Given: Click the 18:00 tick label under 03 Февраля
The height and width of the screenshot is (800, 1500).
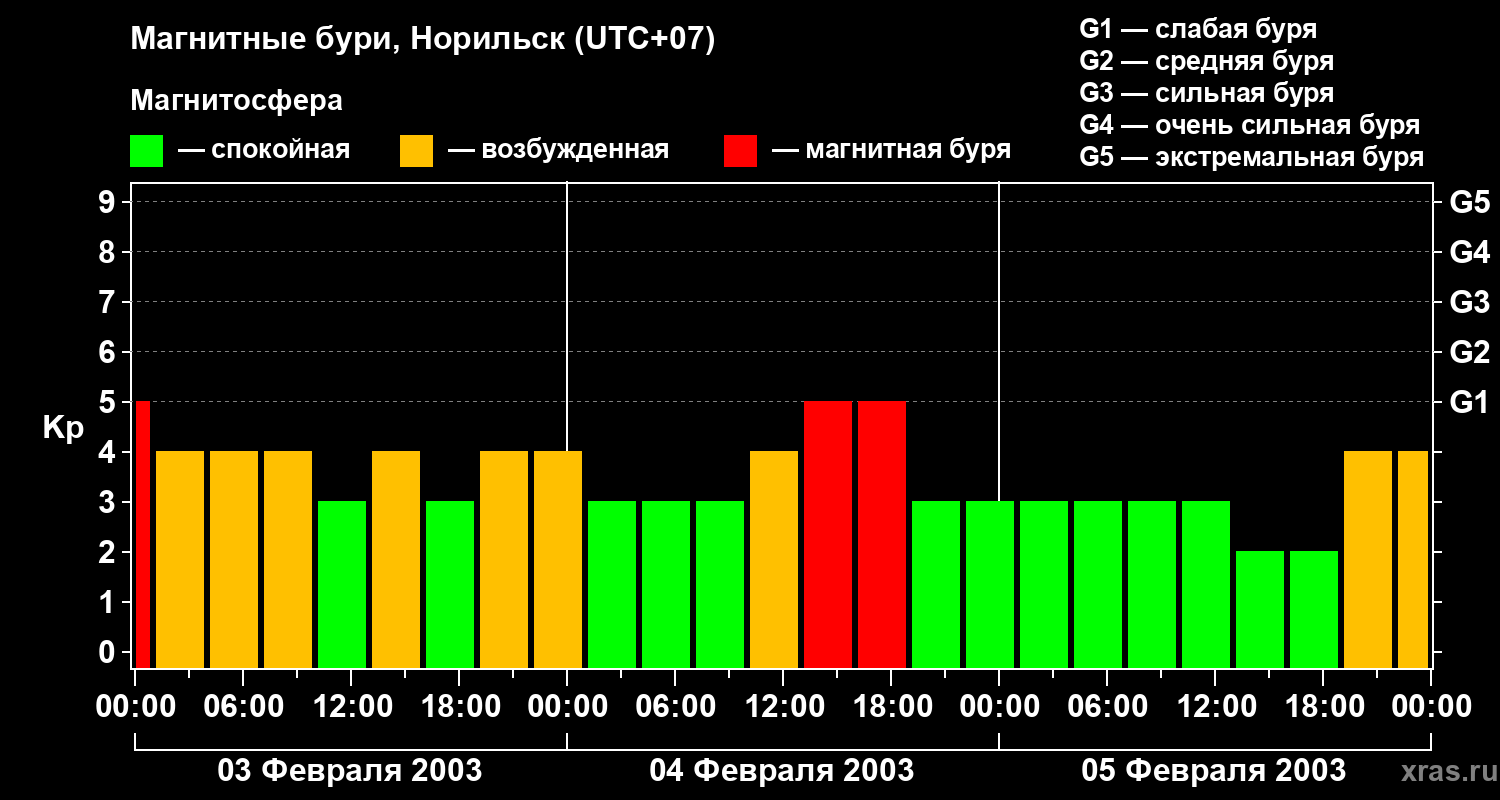Looking at the screenshot, I should (x=459, y=707).
